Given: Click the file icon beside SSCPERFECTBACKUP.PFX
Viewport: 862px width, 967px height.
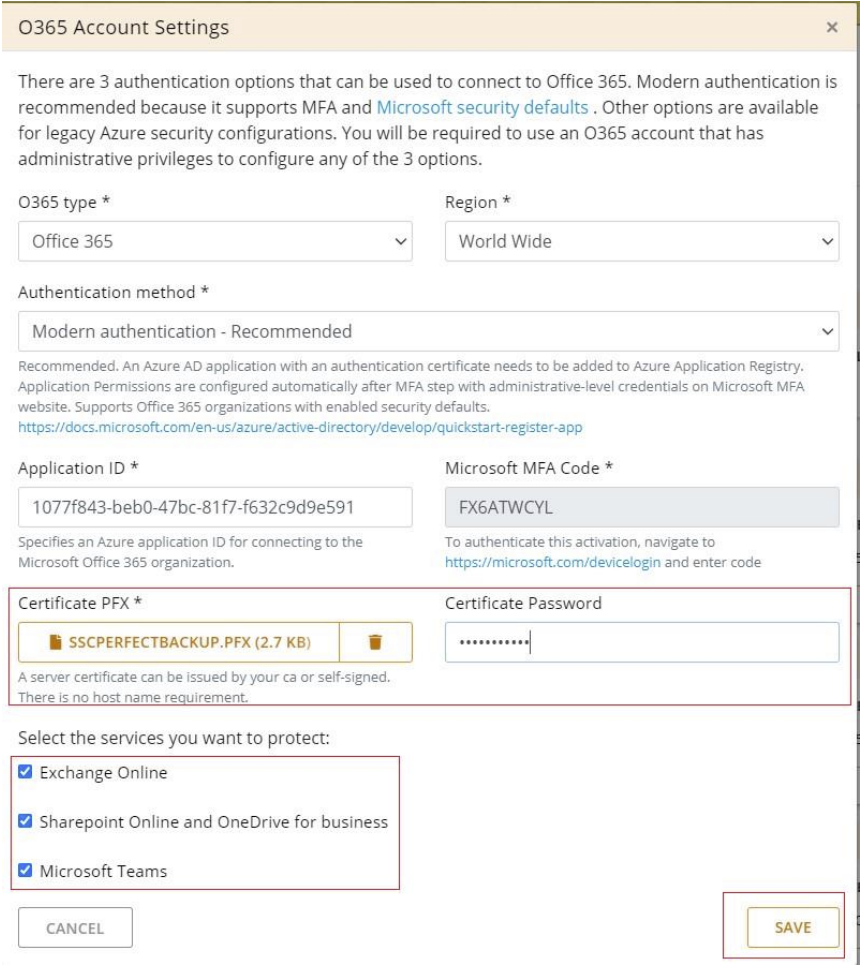Looking at the screenshot, I should (55, 643).
